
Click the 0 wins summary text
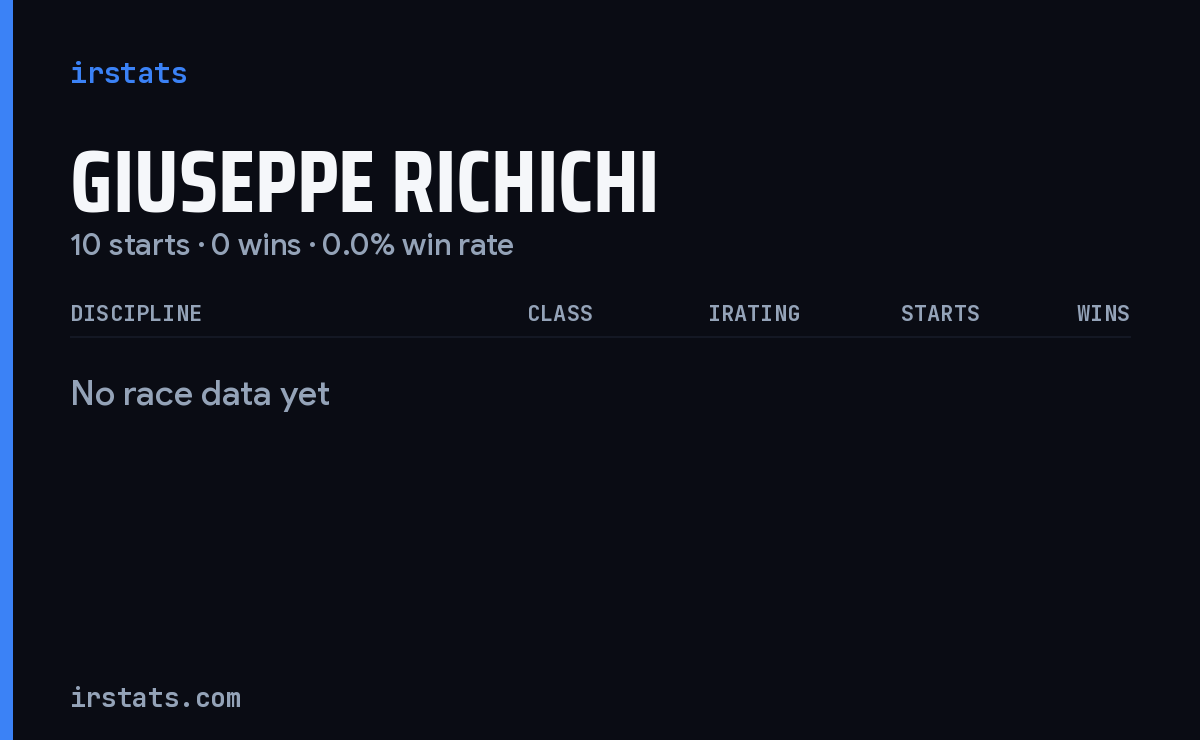click(256, 245)
